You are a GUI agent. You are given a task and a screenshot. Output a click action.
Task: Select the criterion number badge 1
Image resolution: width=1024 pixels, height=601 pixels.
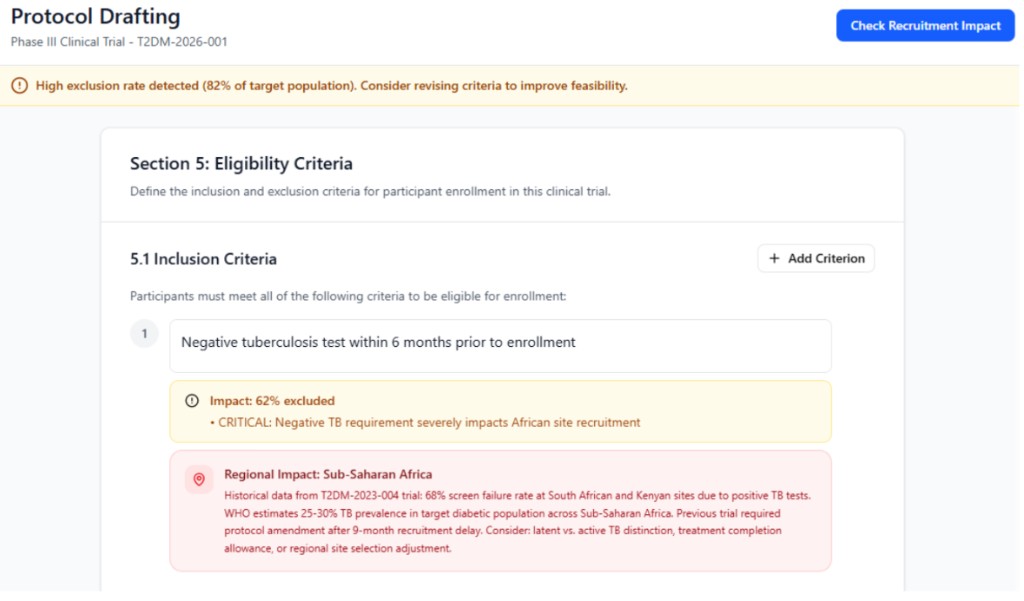point(144,333)
